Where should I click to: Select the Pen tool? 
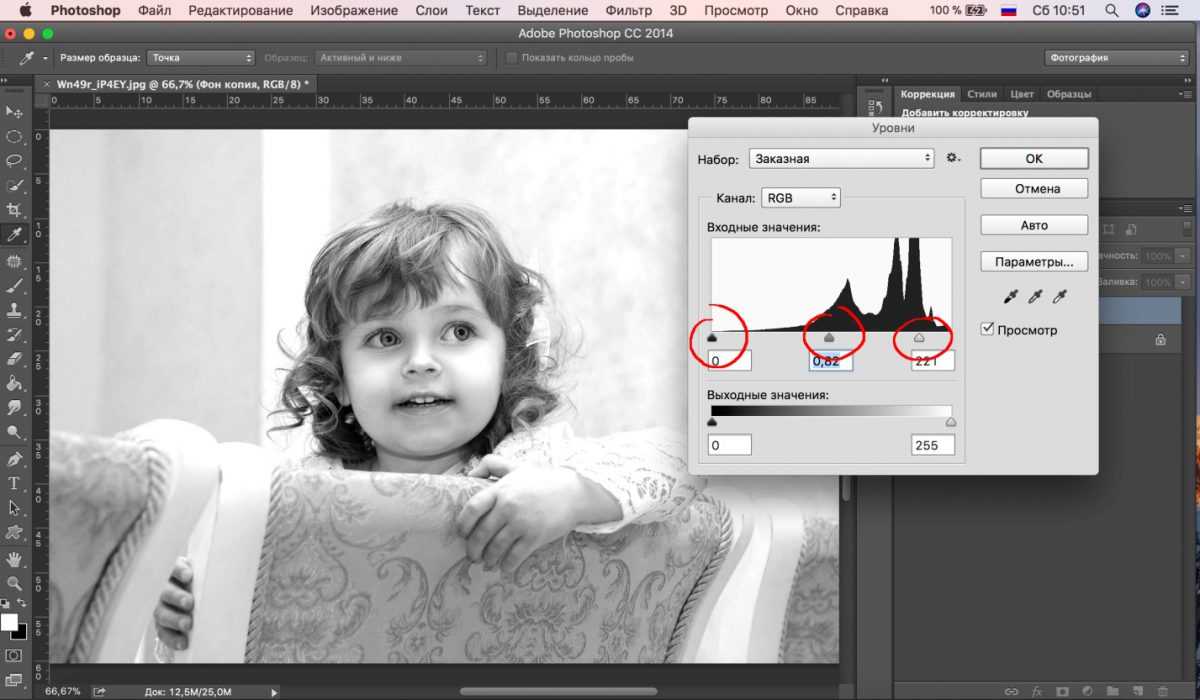14,459
